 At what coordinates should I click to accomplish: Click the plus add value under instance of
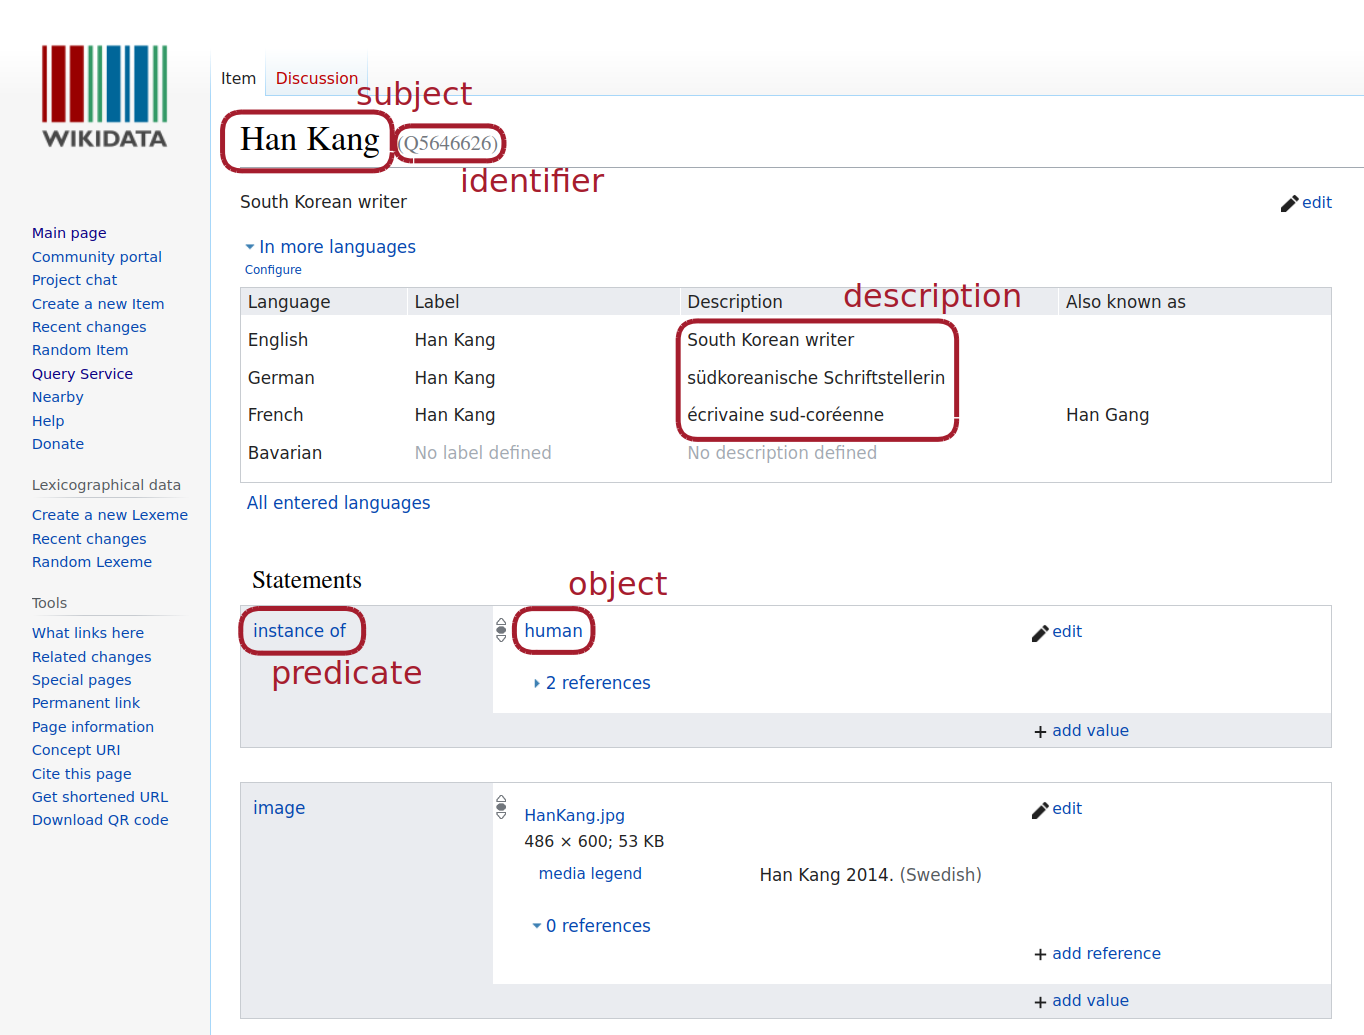tap(1041, 732)
